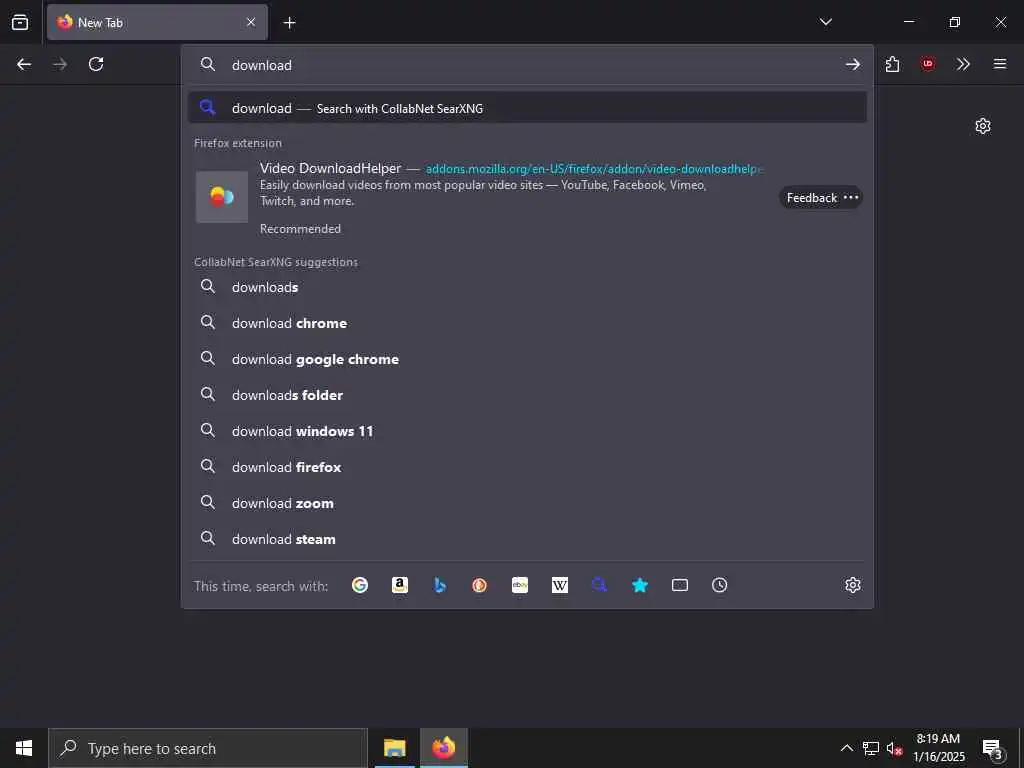Select Search with CollabNet SearXNG result
Screen dimensions: 1024x768
click(x=527, y=108)
